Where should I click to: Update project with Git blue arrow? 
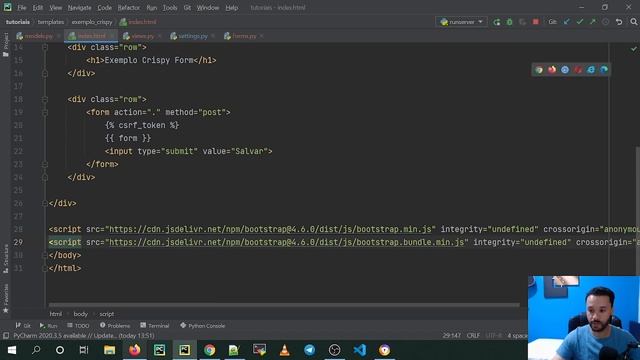pyautogui.click(x=567, y=22)
